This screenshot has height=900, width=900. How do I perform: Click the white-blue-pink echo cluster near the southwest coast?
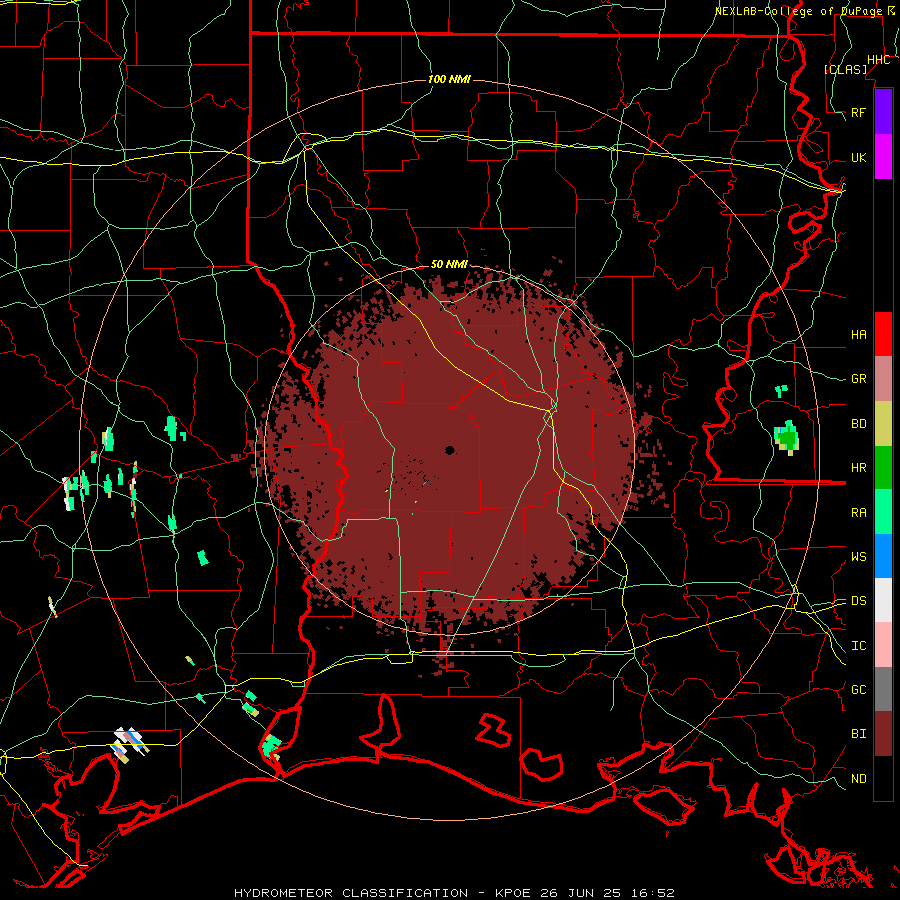[x=130, y=744]
